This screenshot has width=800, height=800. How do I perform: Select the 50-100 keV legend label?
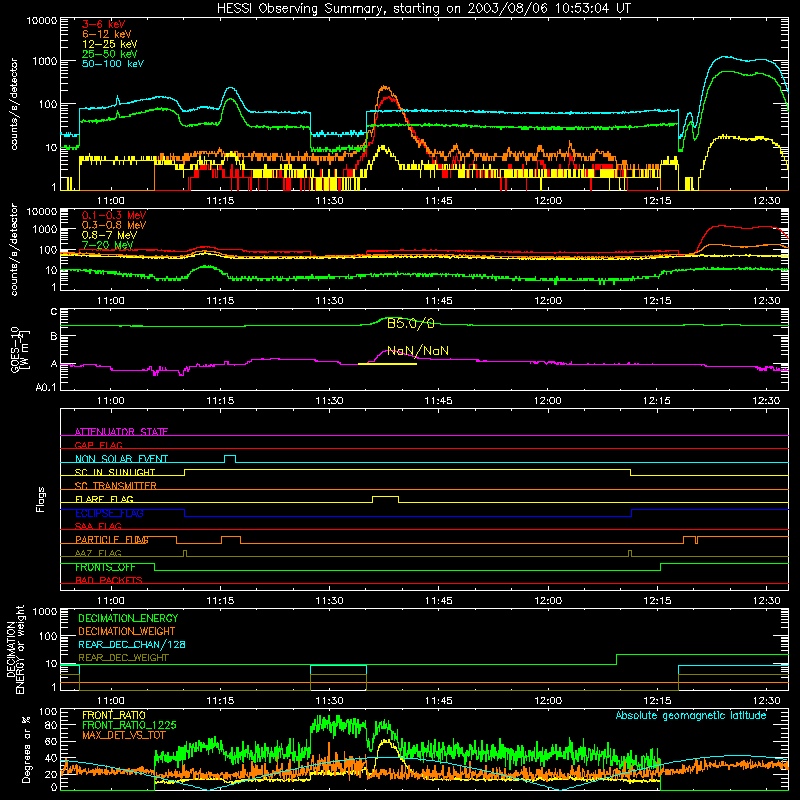click(113, 63)
